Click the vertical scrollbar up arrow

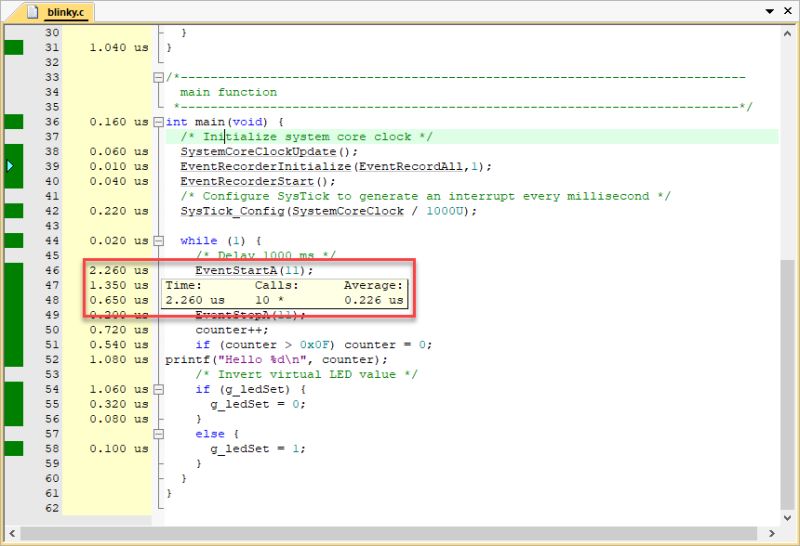[x=787, y=33]
